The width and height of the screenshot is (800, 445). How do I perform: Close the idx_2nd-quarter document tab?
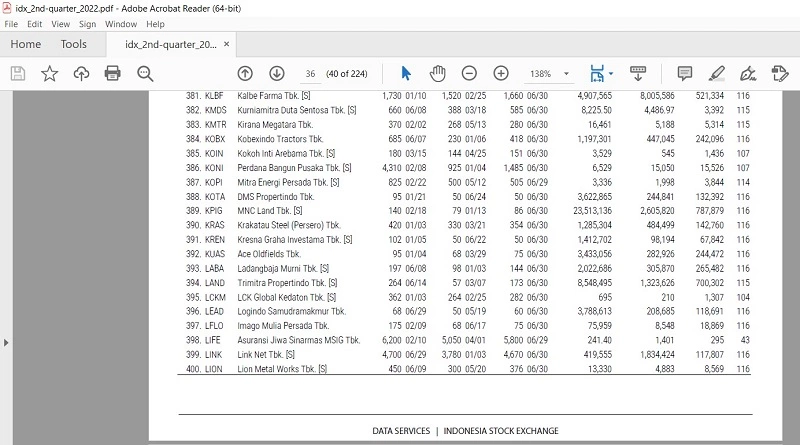tap(227, 44)
